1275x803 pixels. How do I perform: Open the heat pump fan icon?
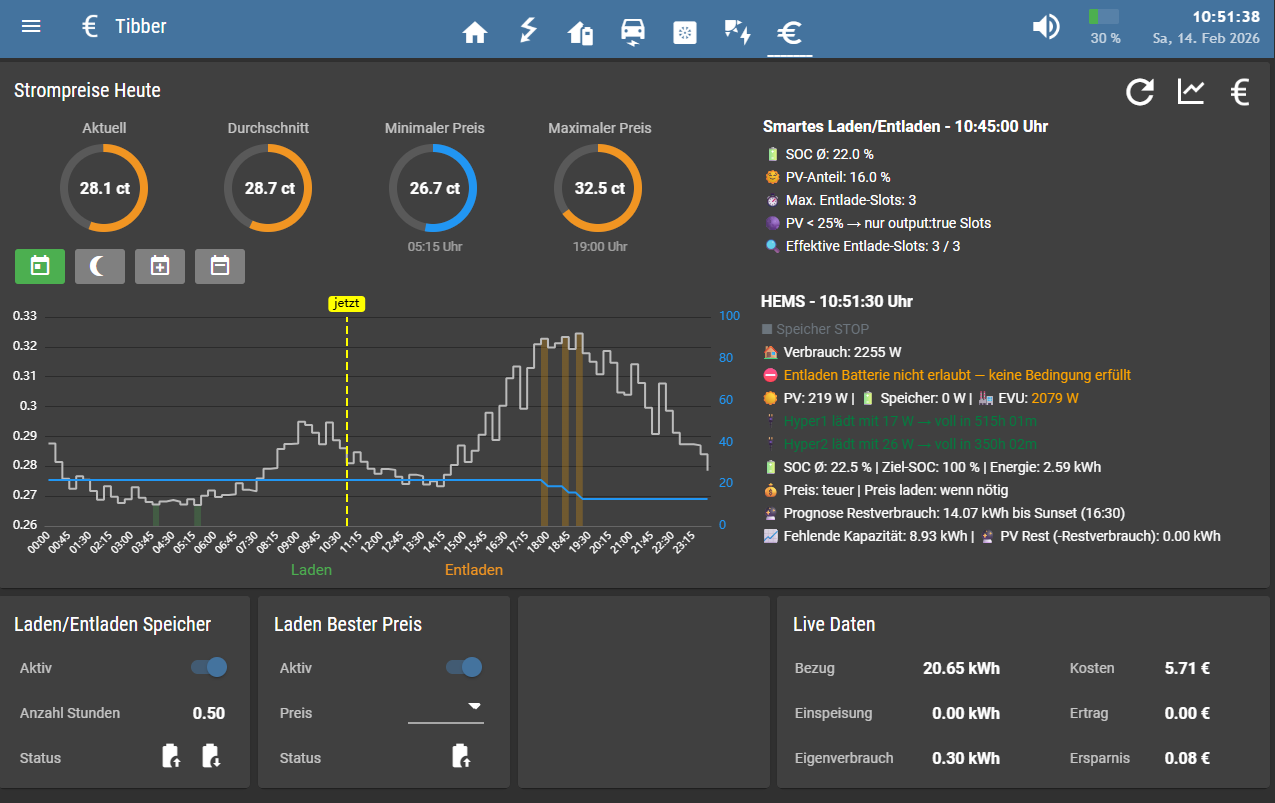tap(684, 33)
